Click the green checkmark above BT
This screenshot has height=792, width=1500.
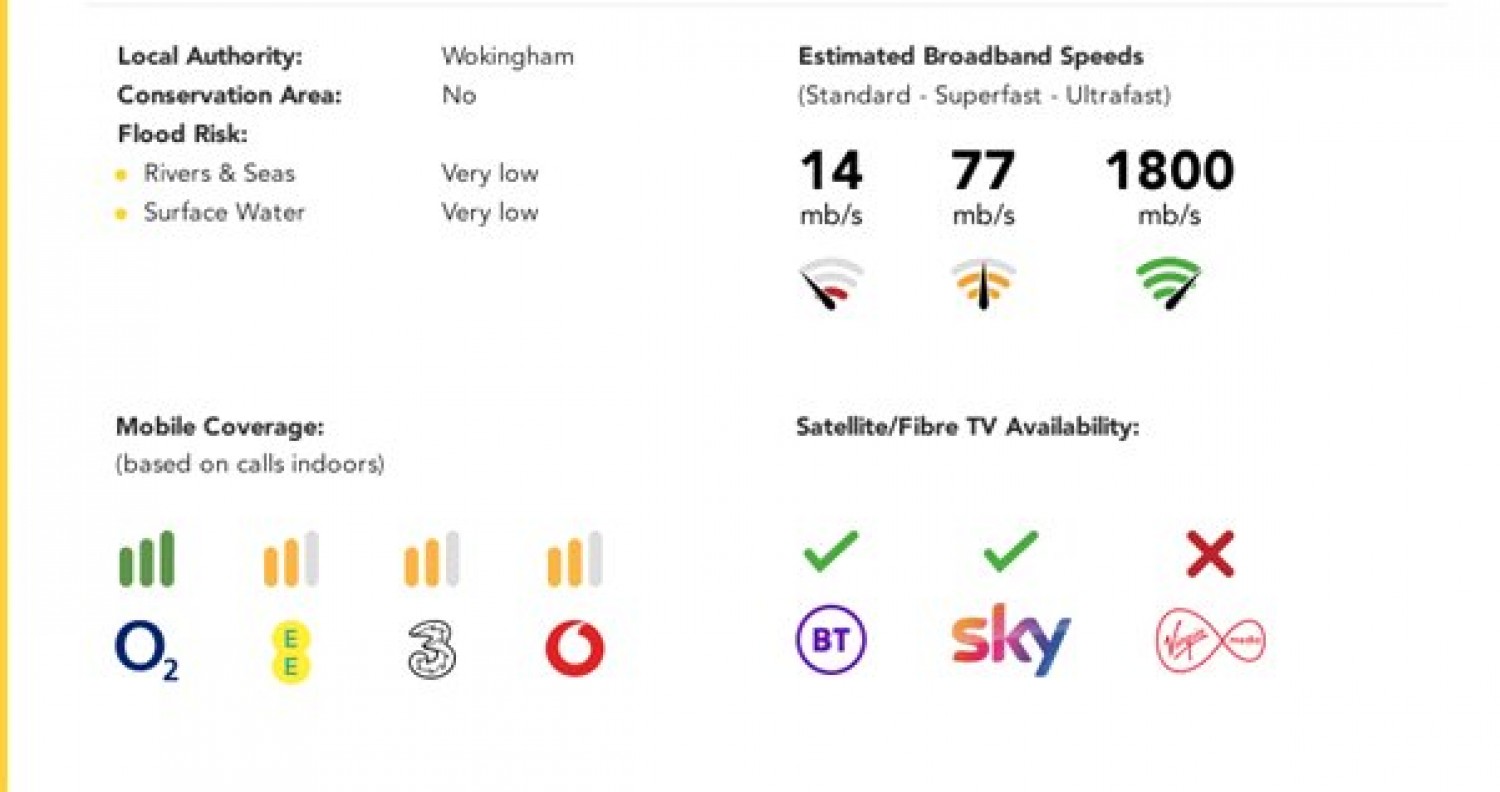pos(831,552)
